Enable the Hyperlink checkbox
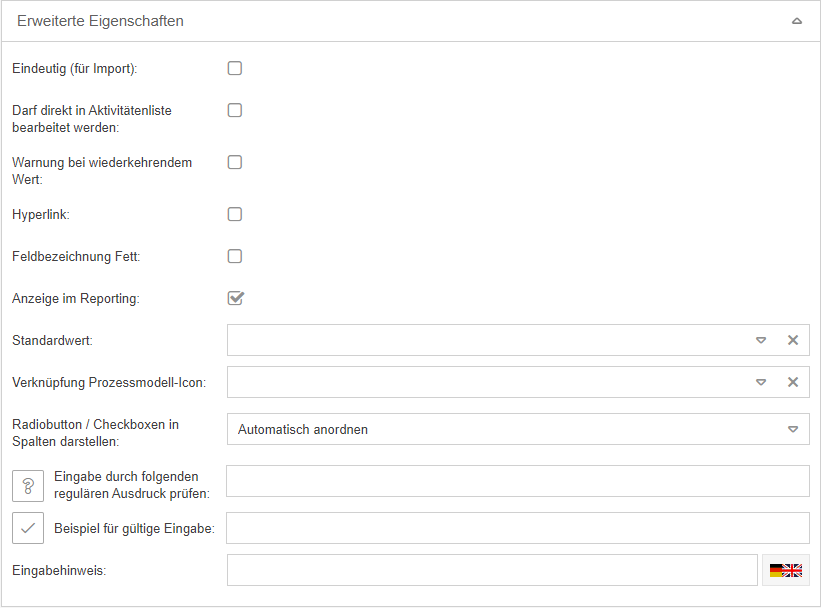The height and width of the screenshot is (608, 821). [x=235, y=214]
